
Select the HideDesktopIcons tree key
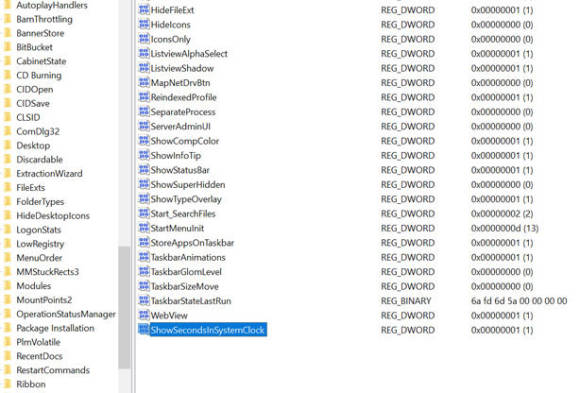53,215
